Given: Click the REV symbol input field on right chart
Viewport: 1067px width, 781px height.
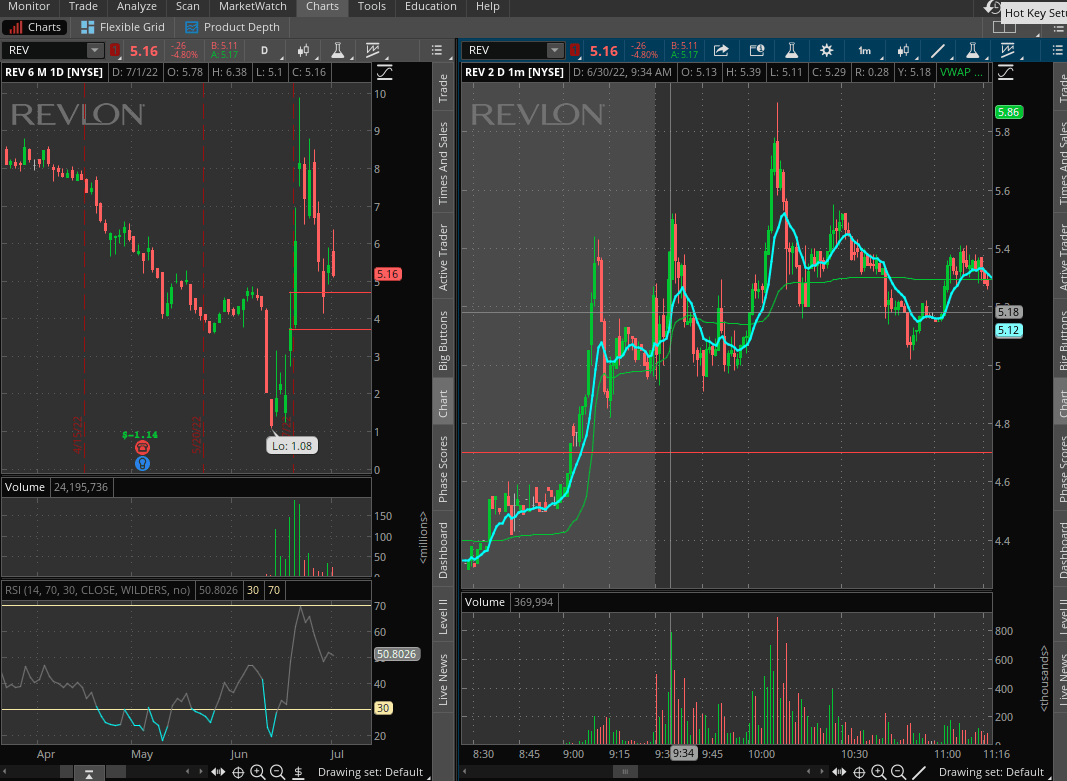Looking at the screenshot, I should point(504,50).
